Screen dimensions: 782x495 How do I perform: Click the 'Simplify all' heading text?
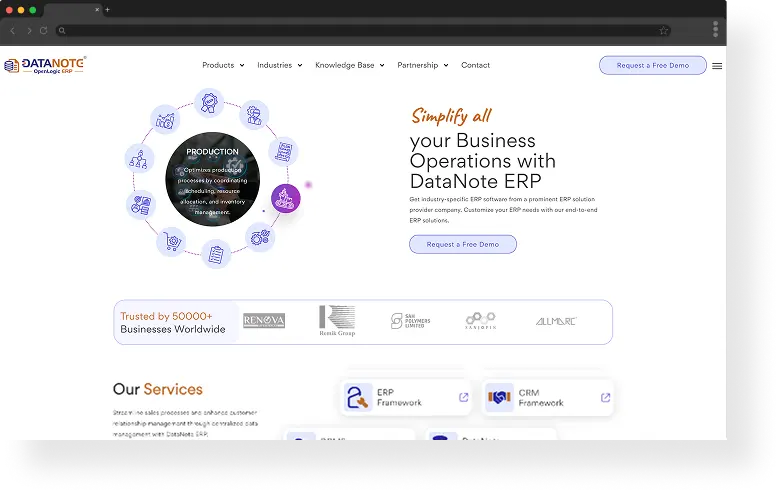(x=451, y=116)
